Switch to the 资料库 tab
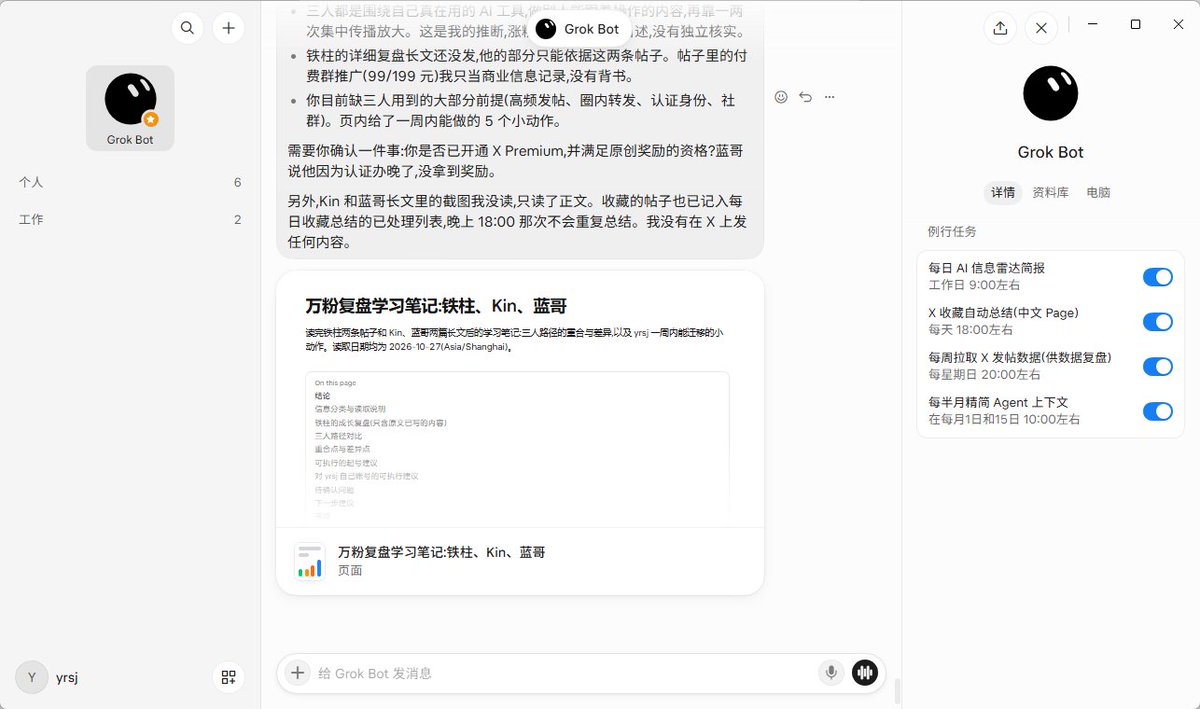1200x709 pixels. click(x=1050, y=192)
